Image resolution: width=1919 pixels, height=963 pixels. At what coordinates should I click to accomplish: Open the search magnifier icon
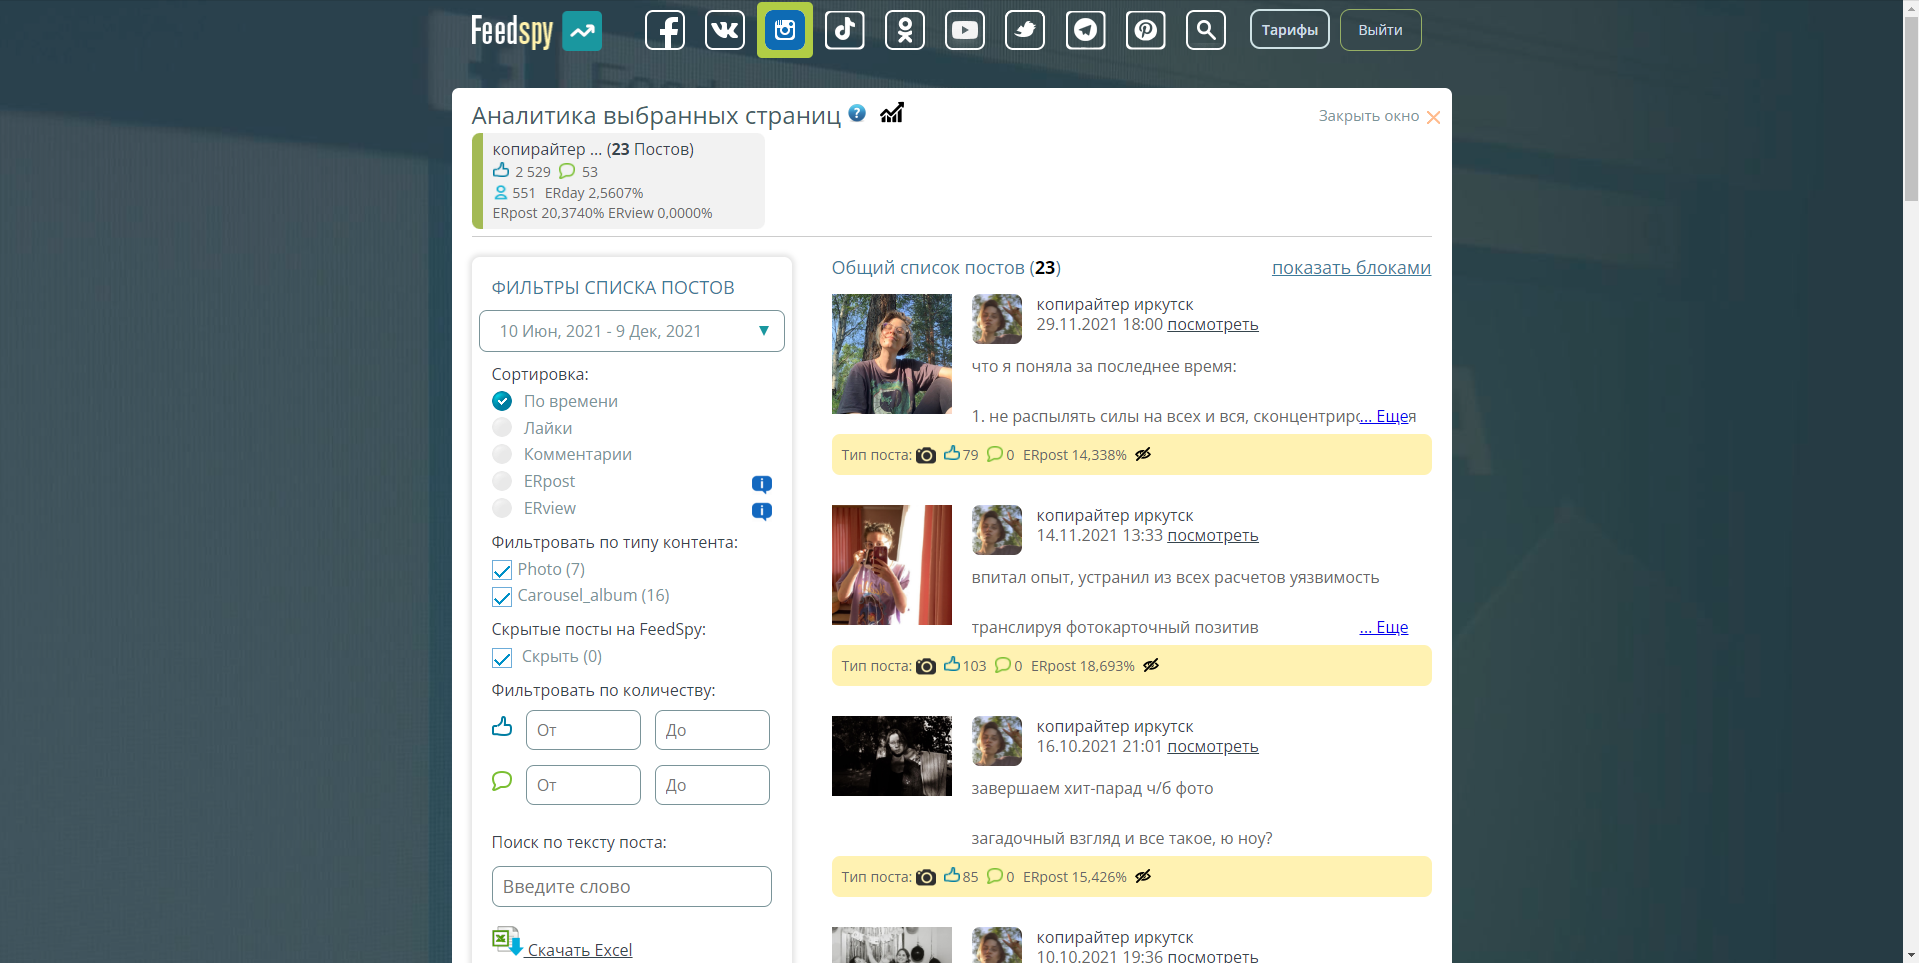pos(1206,30)
